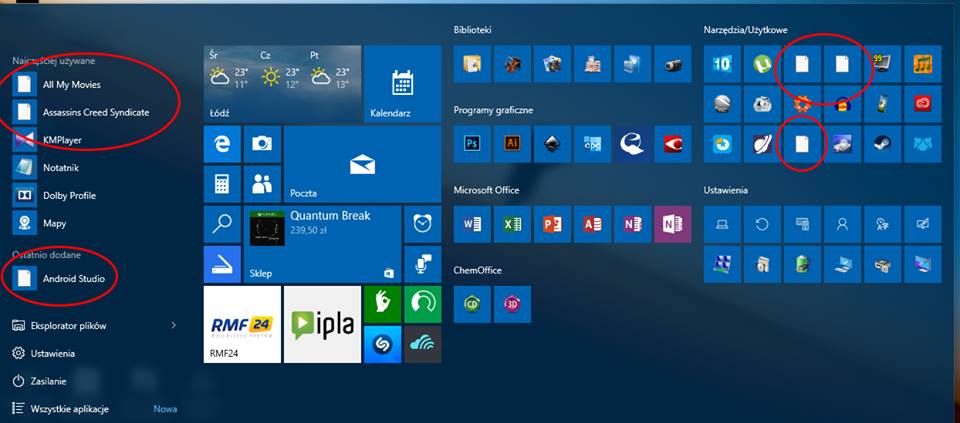Click the ChemOffice group header

tap(478, 270)
